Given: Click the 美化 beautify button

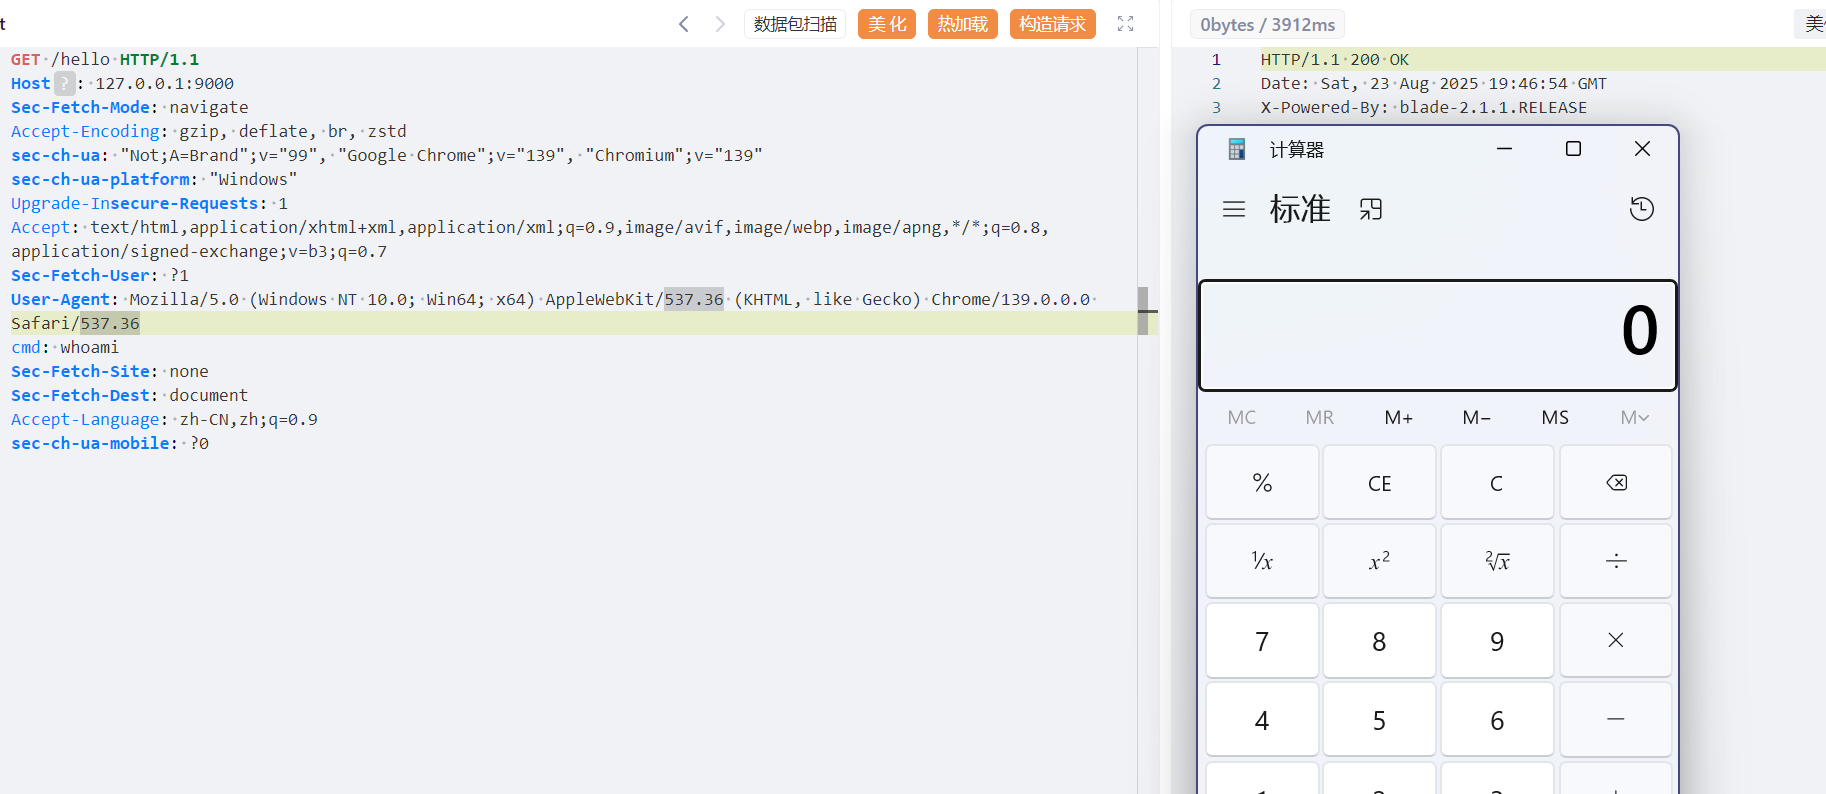Looking at the screenshot, I should click(887, 24).
